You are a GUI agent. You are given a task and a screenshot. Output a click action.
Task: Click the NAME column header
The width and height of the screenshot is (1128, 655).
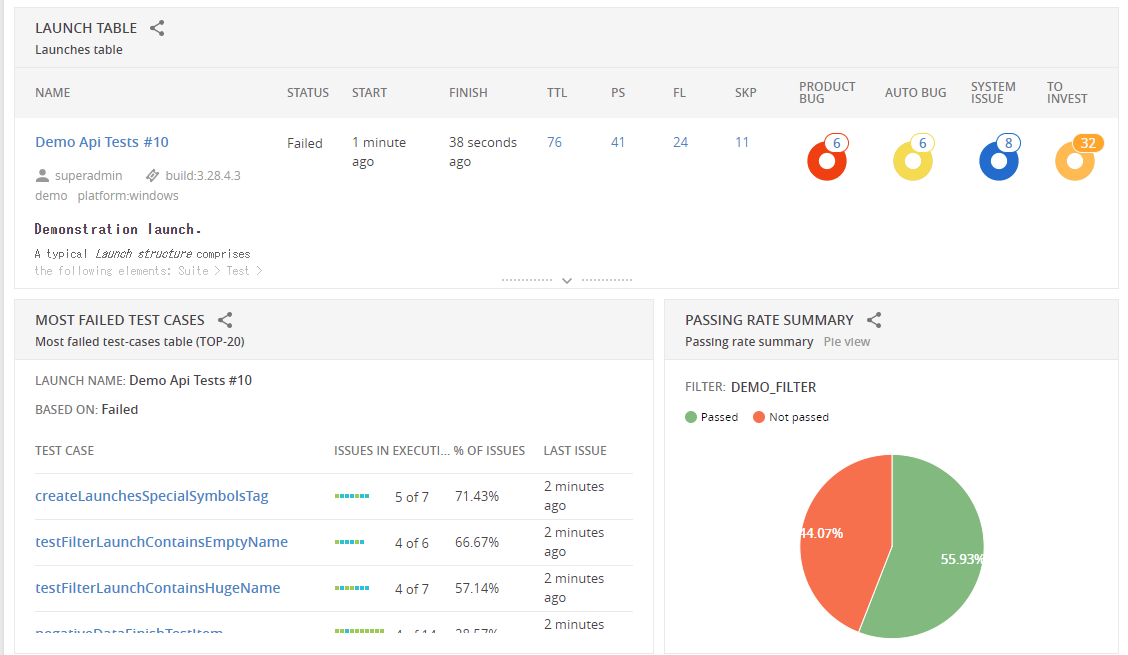coord(53,93)
